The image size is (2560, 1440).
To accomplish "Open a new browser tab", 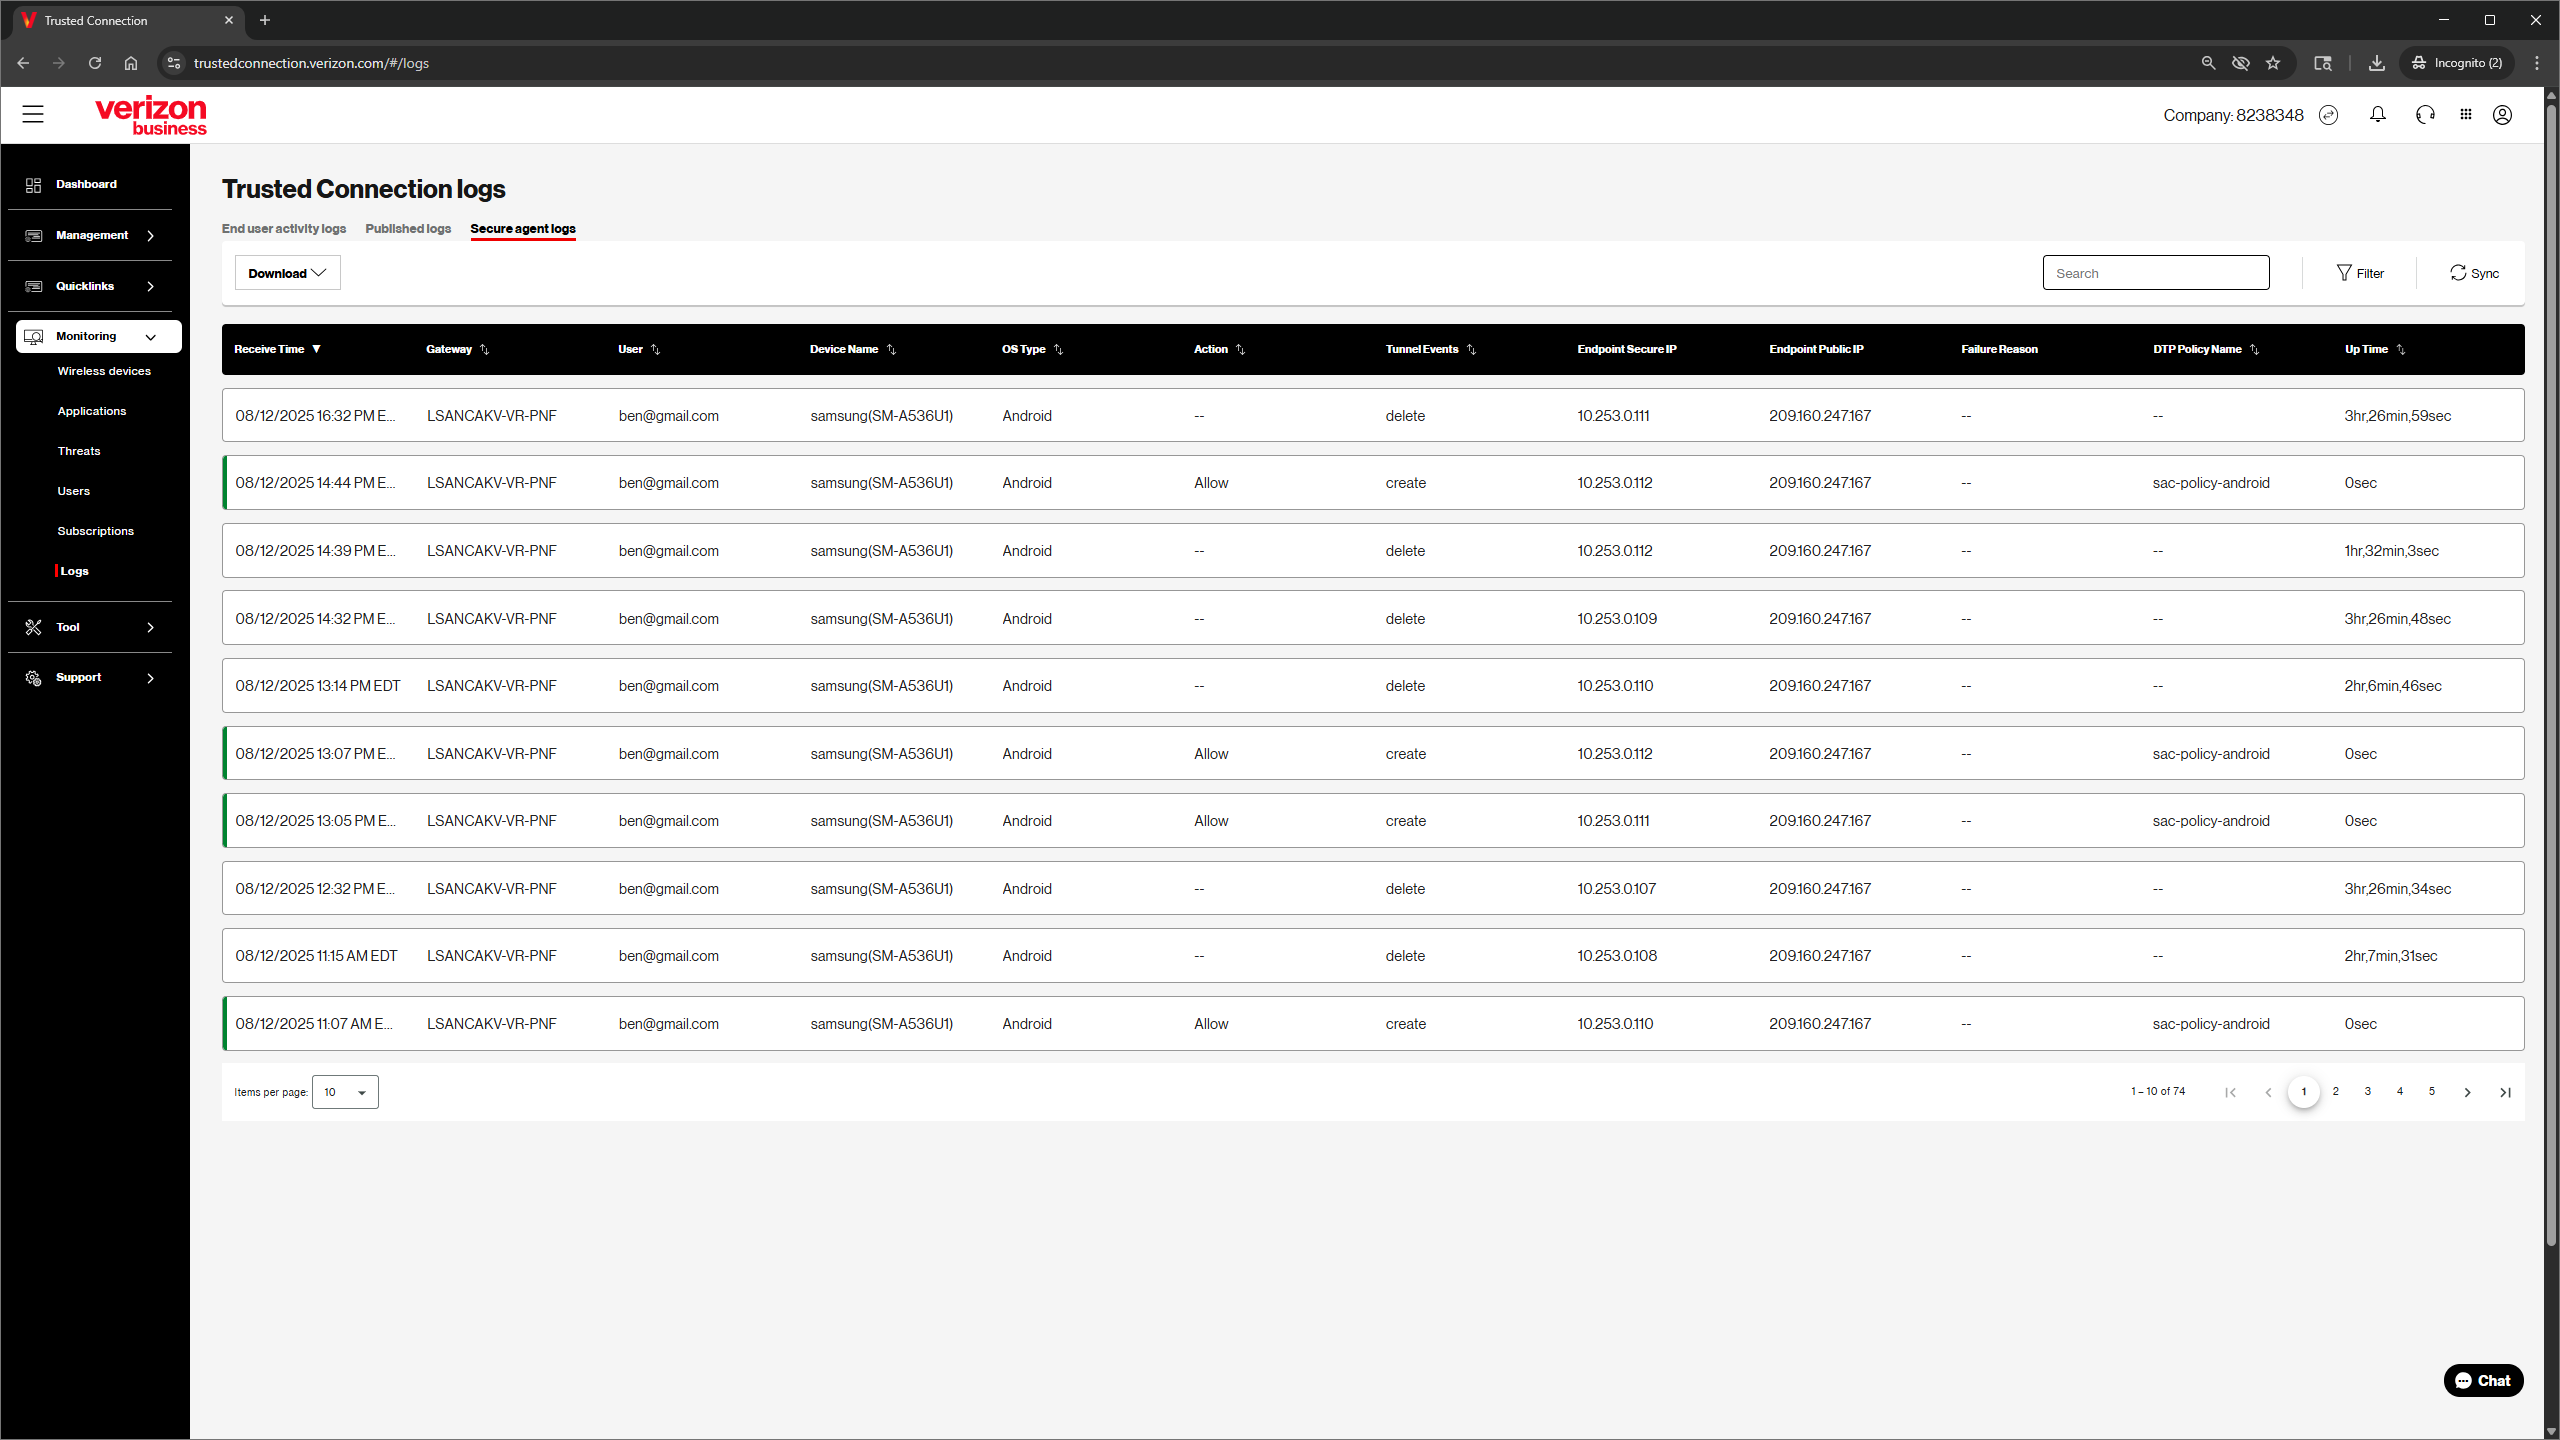I will coord(265,20).
